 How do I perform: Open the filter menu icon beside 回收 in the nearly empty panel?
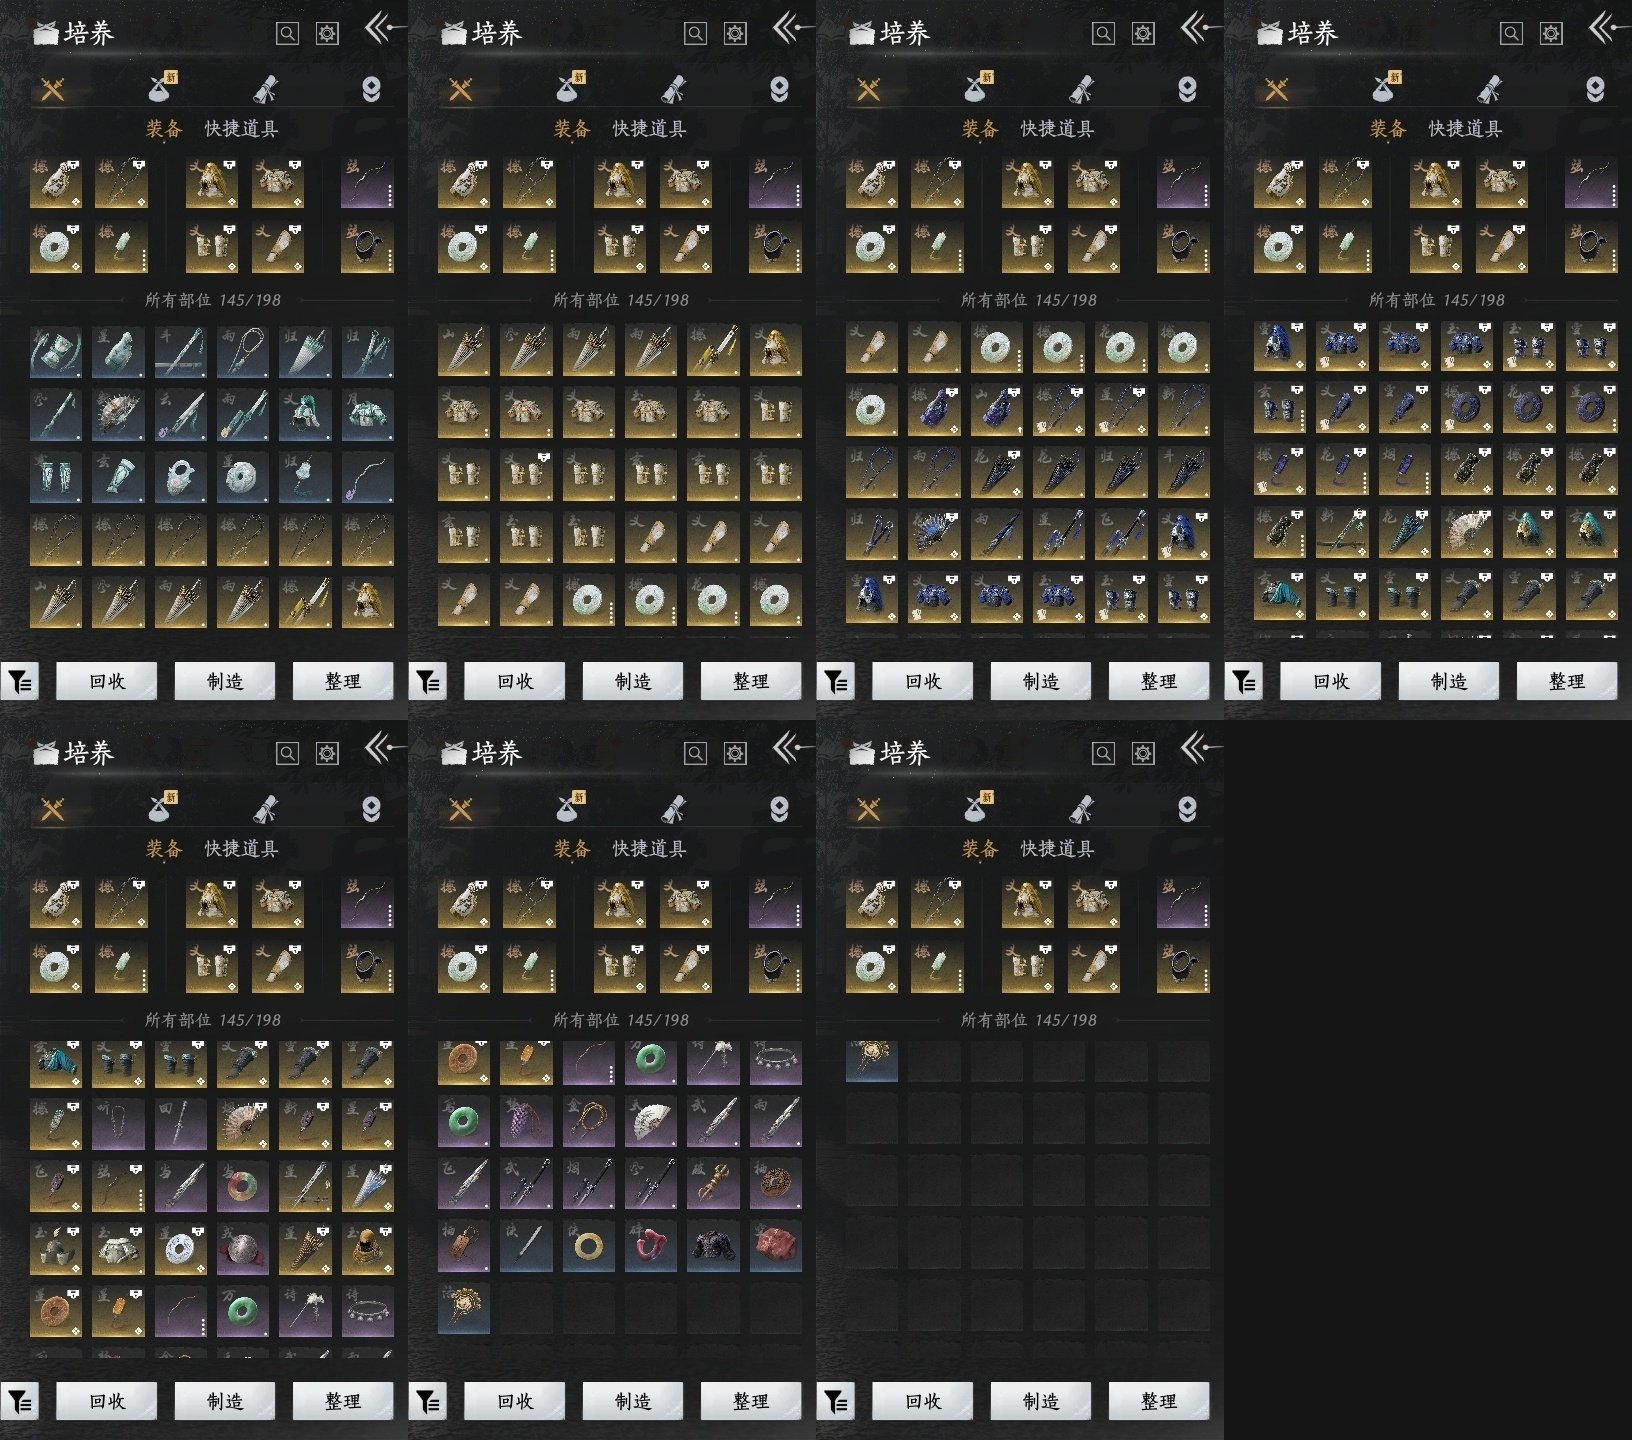[835, 1401]
